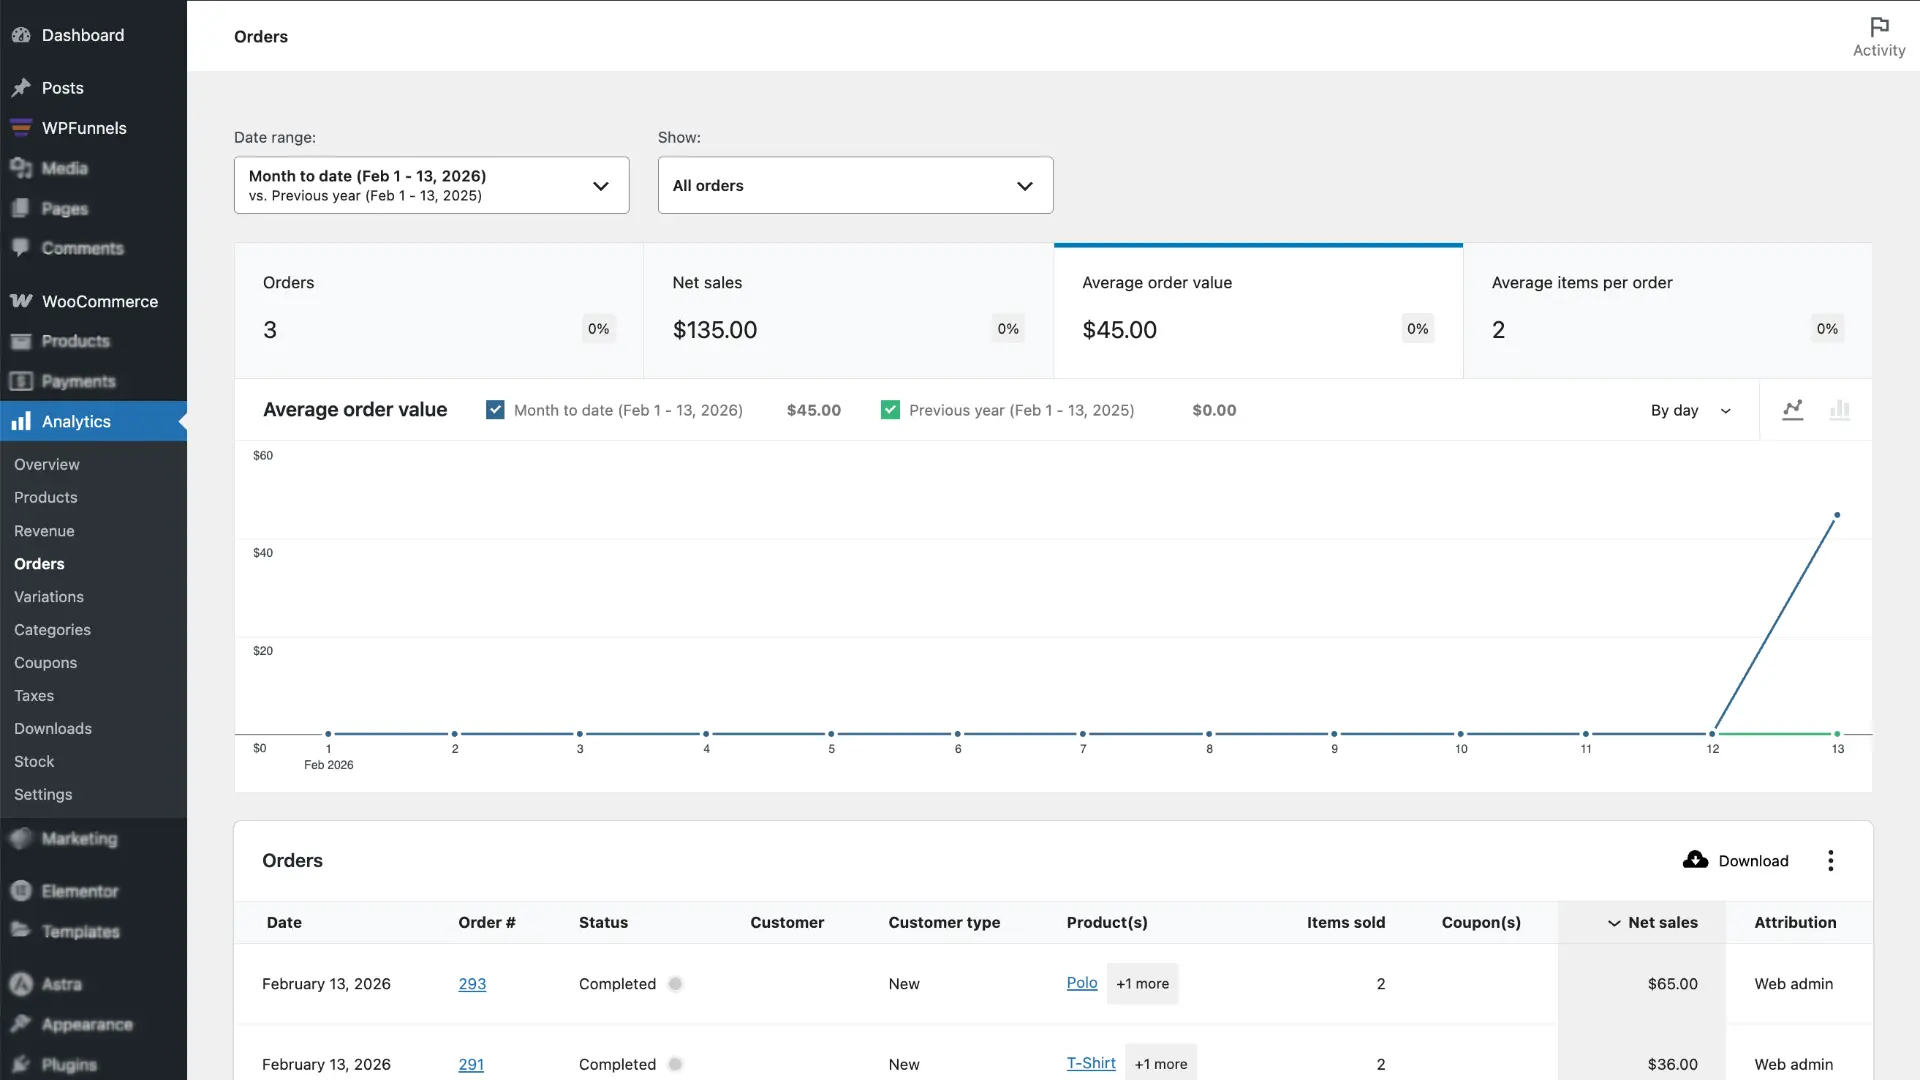1920x1080 pixels.
Task: Change the By day interval
Action: coord(1690,410)
